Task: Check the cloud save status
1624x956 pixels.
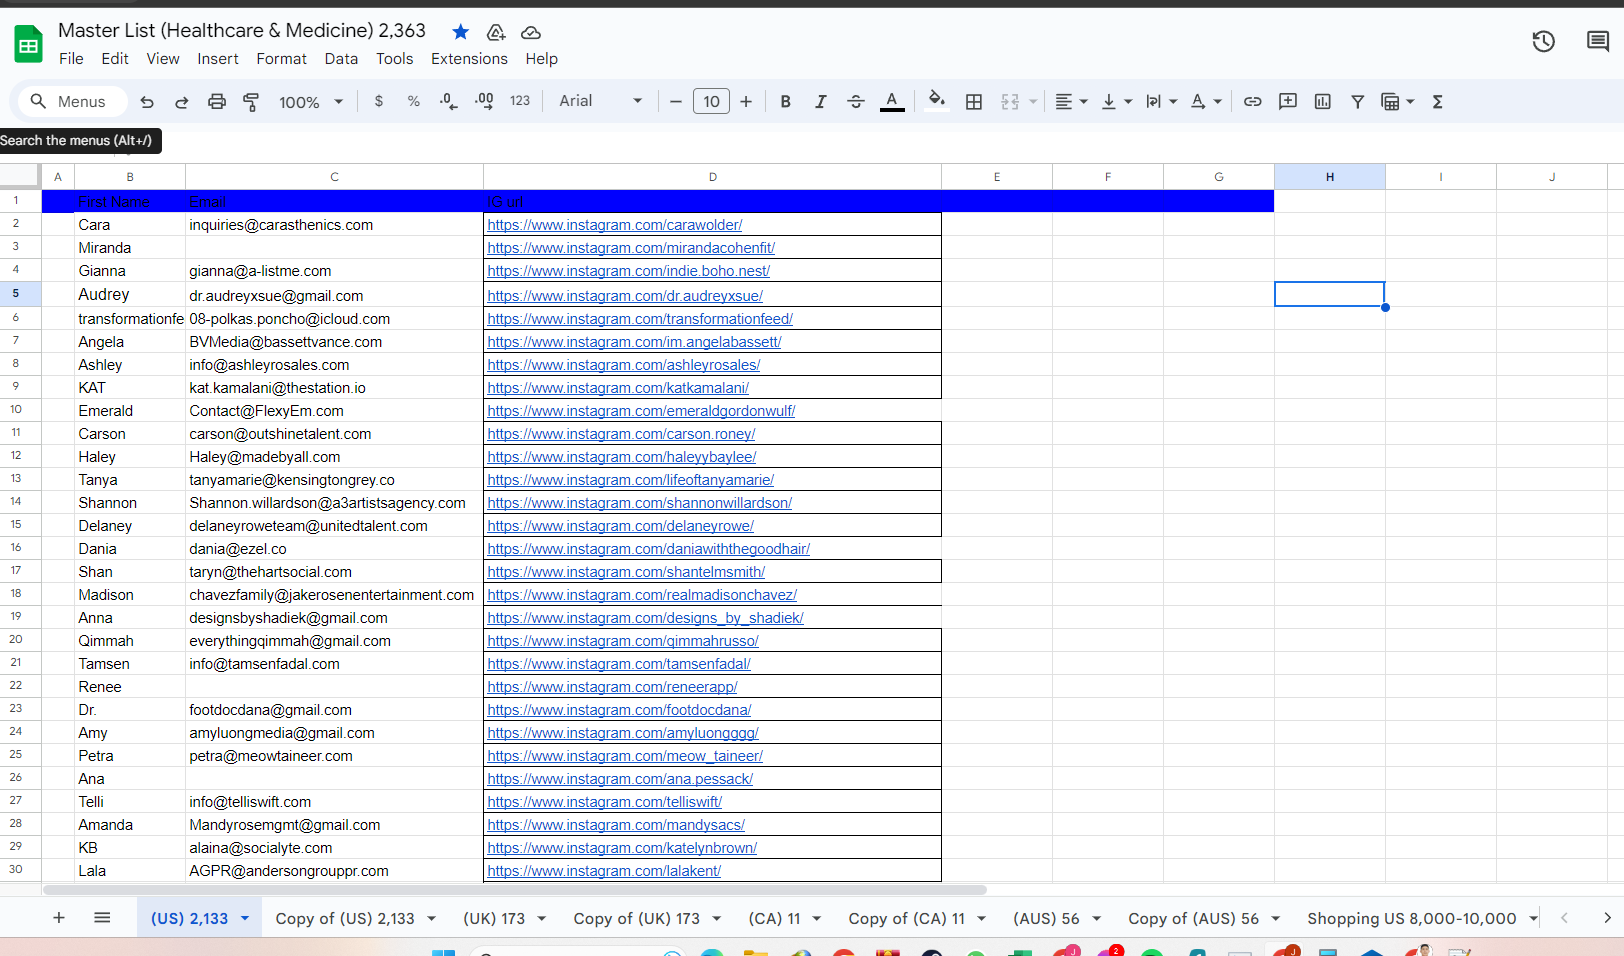Action: tap(531, 32)
